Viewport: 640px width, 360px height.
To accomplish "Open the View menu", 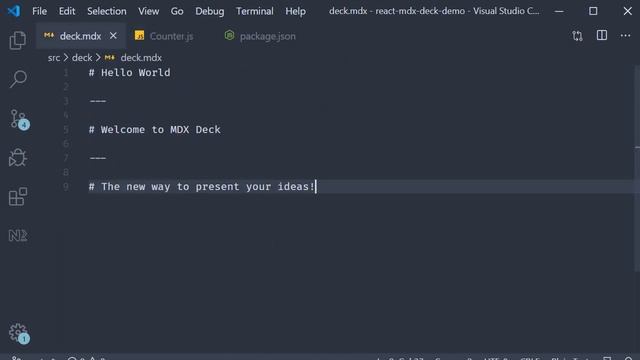I will tap(149, 11).
